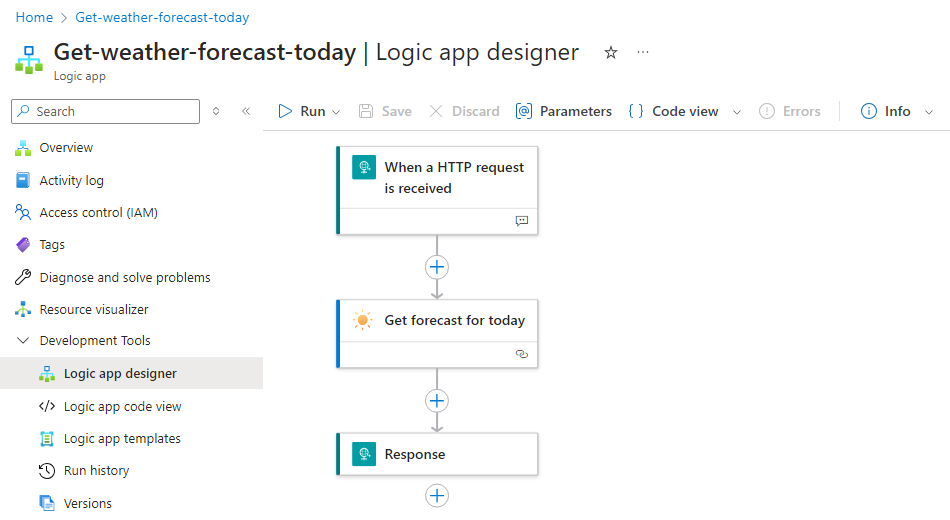Open the Run dropdown arrow
This screenshot has height=520, width=950.
(336, 112)
